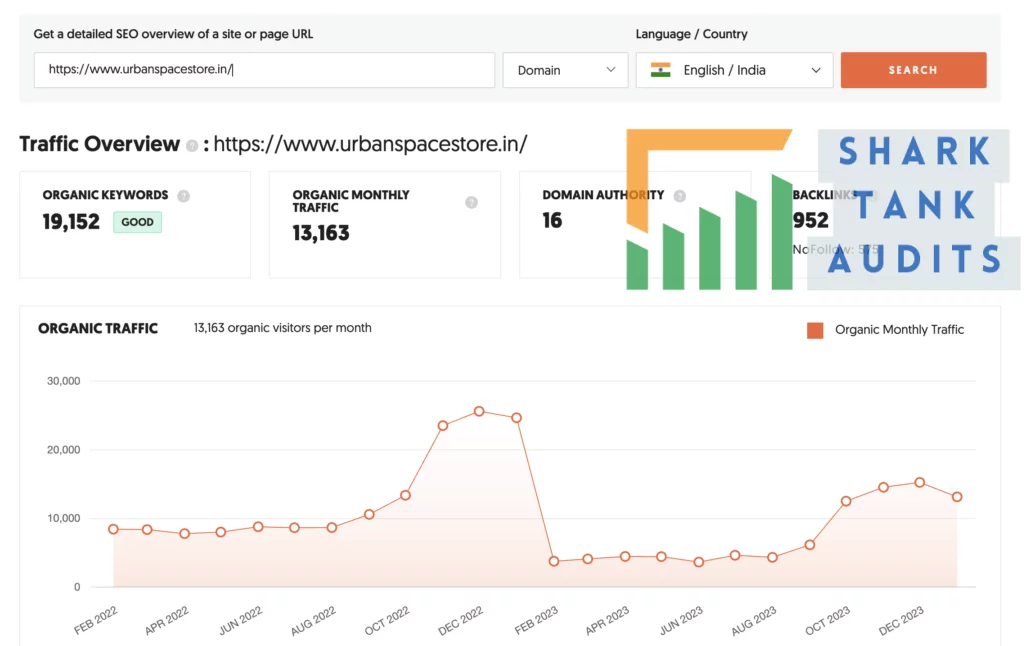1024x646 pixels.
Task: Click the GOOD badge under Organic Keywords
Action: pos(137,222)
